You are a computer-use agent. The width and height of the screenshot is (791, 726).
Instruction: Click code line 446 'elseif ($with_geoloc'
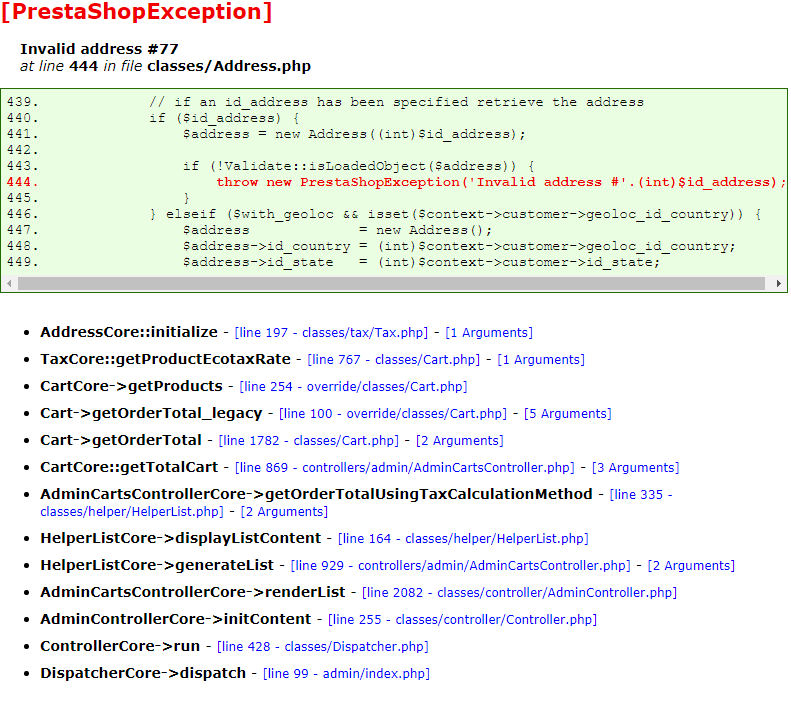click(x=456, y=214)
